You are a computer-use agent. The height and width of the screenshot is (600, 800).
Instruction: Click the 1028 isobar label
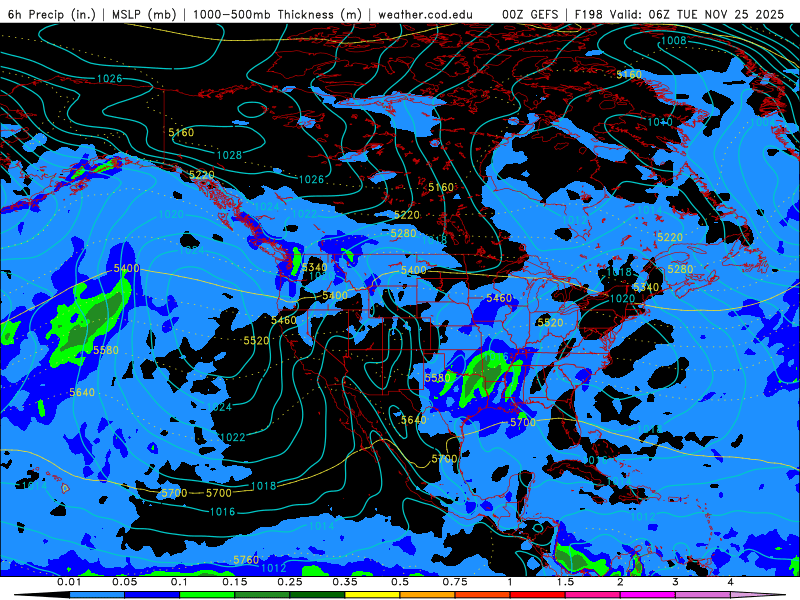pos(229,155)
